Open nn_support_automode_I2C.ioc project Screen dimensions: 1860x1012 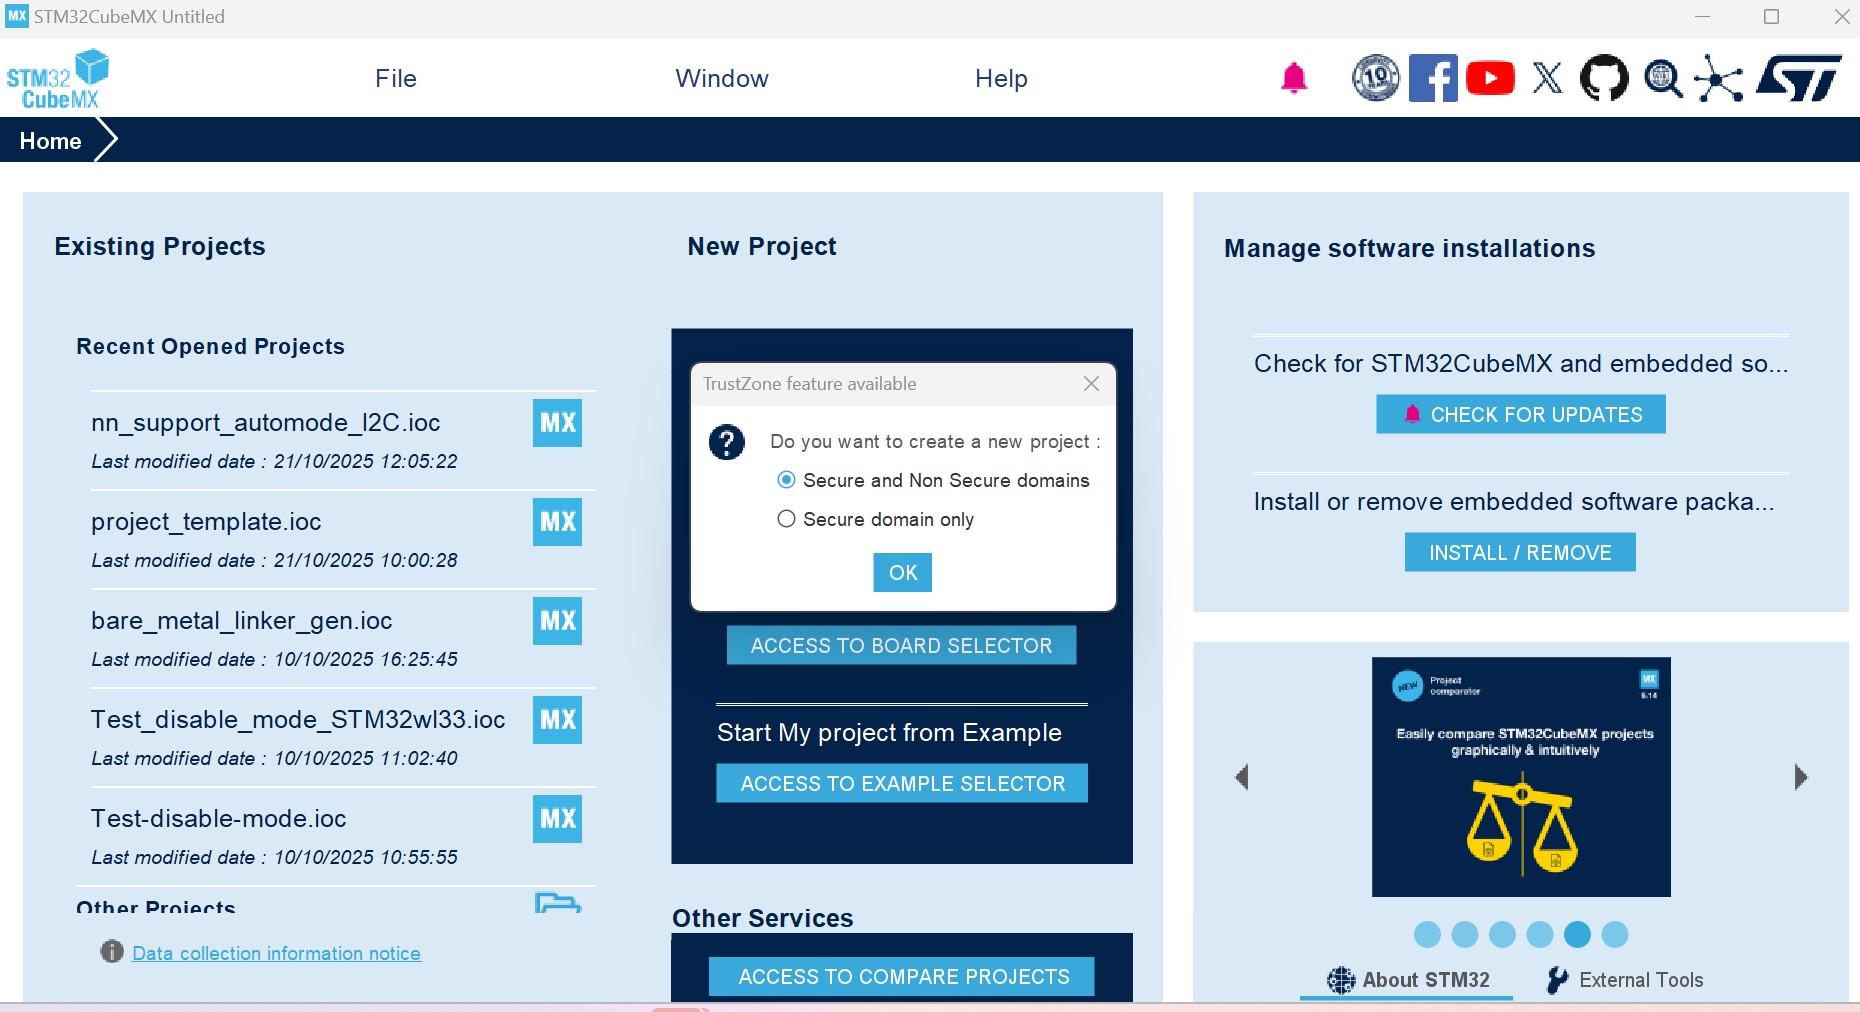pyautogui.click(x=266, y=423)
